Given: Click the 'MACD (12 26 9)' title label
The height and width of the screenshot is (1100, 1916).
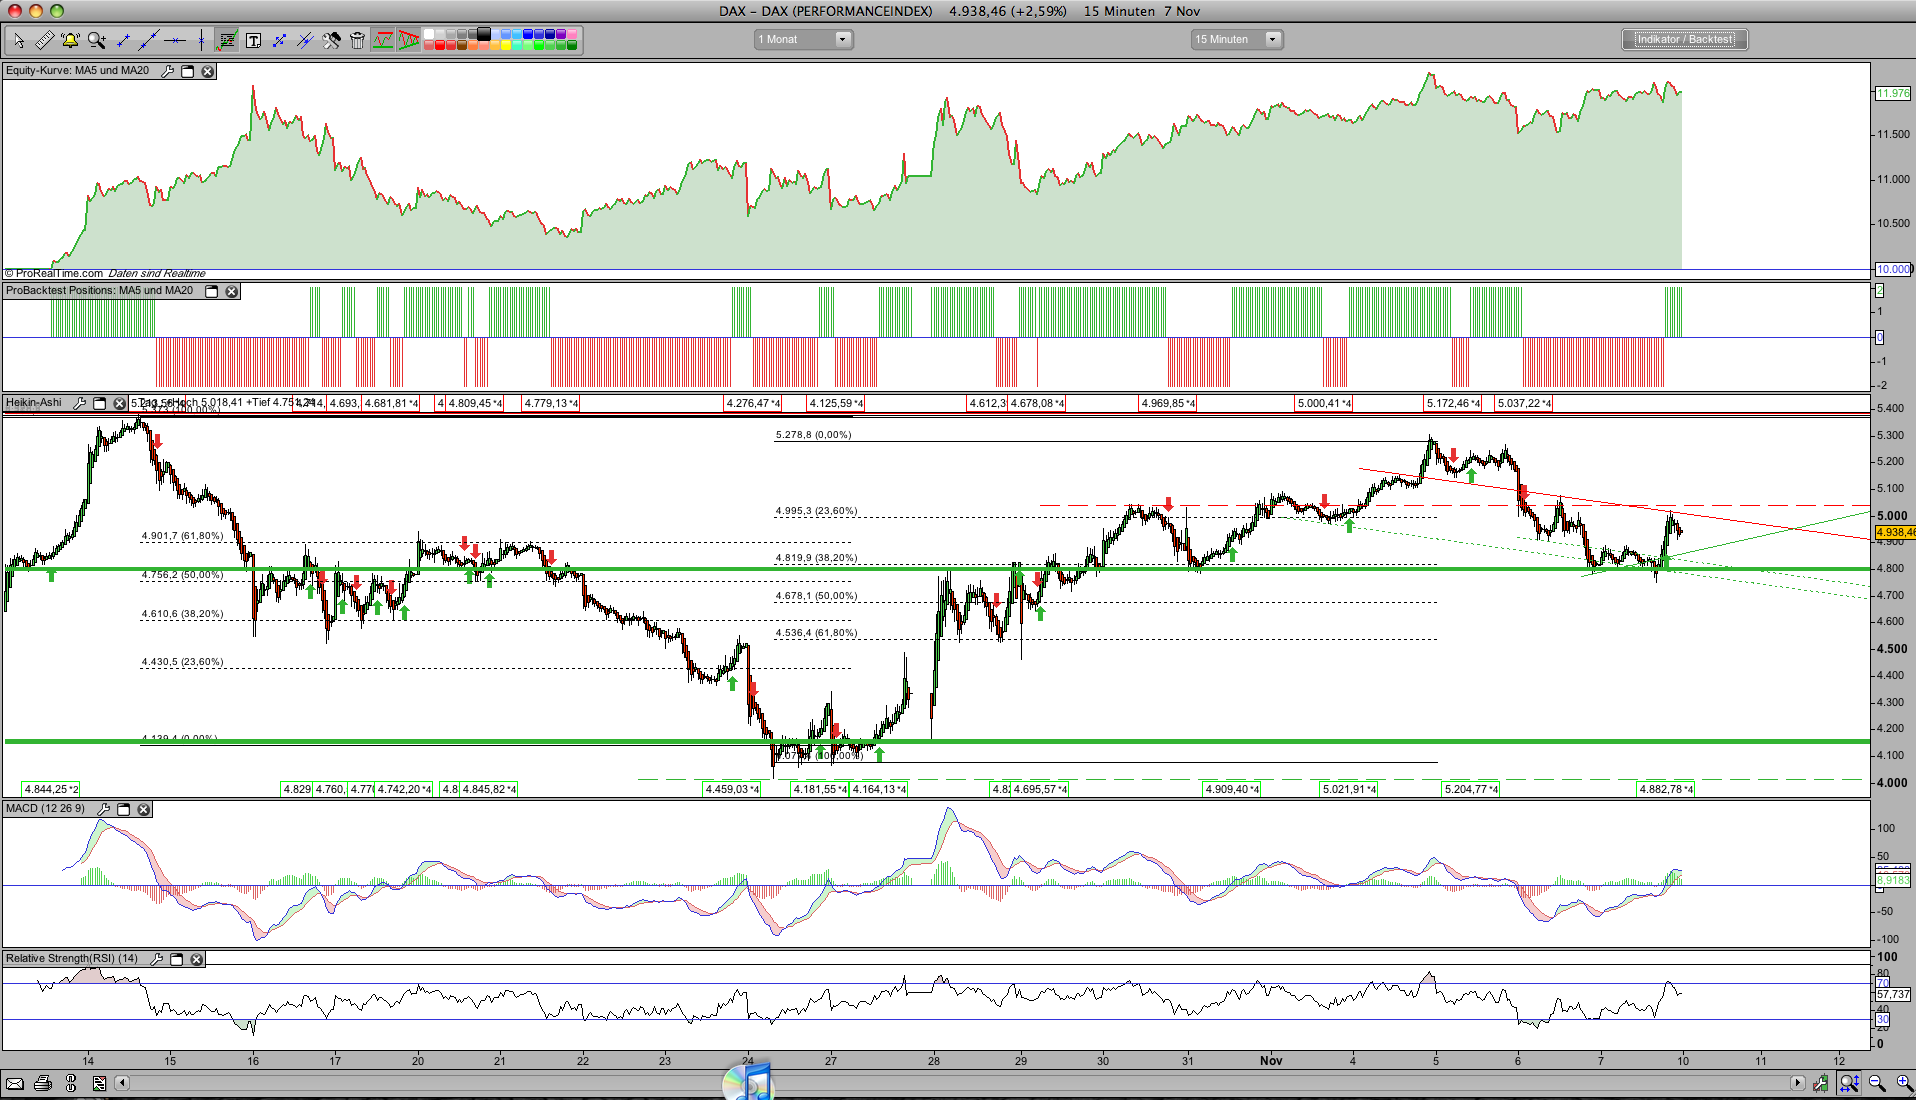Looking at the screenshot, I should click(46, 809).
